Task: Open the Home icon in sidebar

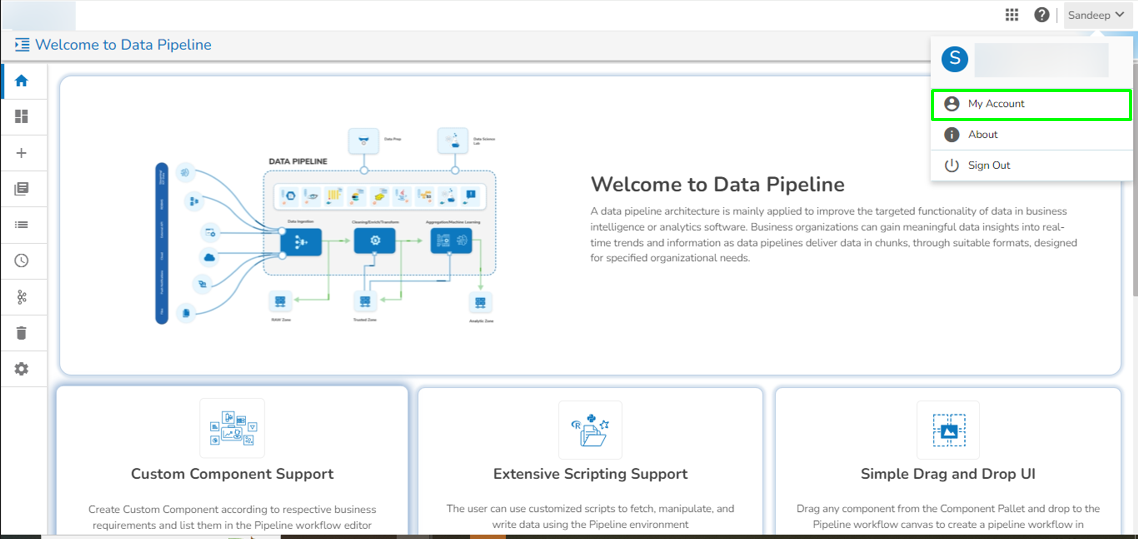Action: [22, 81]
